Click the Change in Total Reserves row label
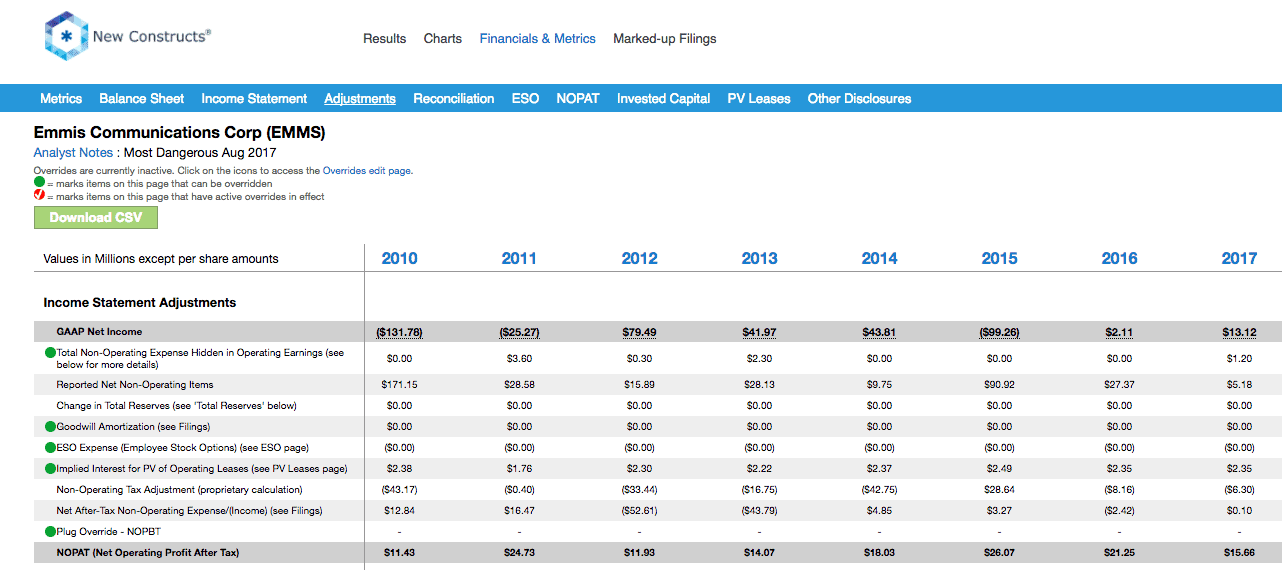1282x570 pixels. pyautogui.click(x=177, y=406)
